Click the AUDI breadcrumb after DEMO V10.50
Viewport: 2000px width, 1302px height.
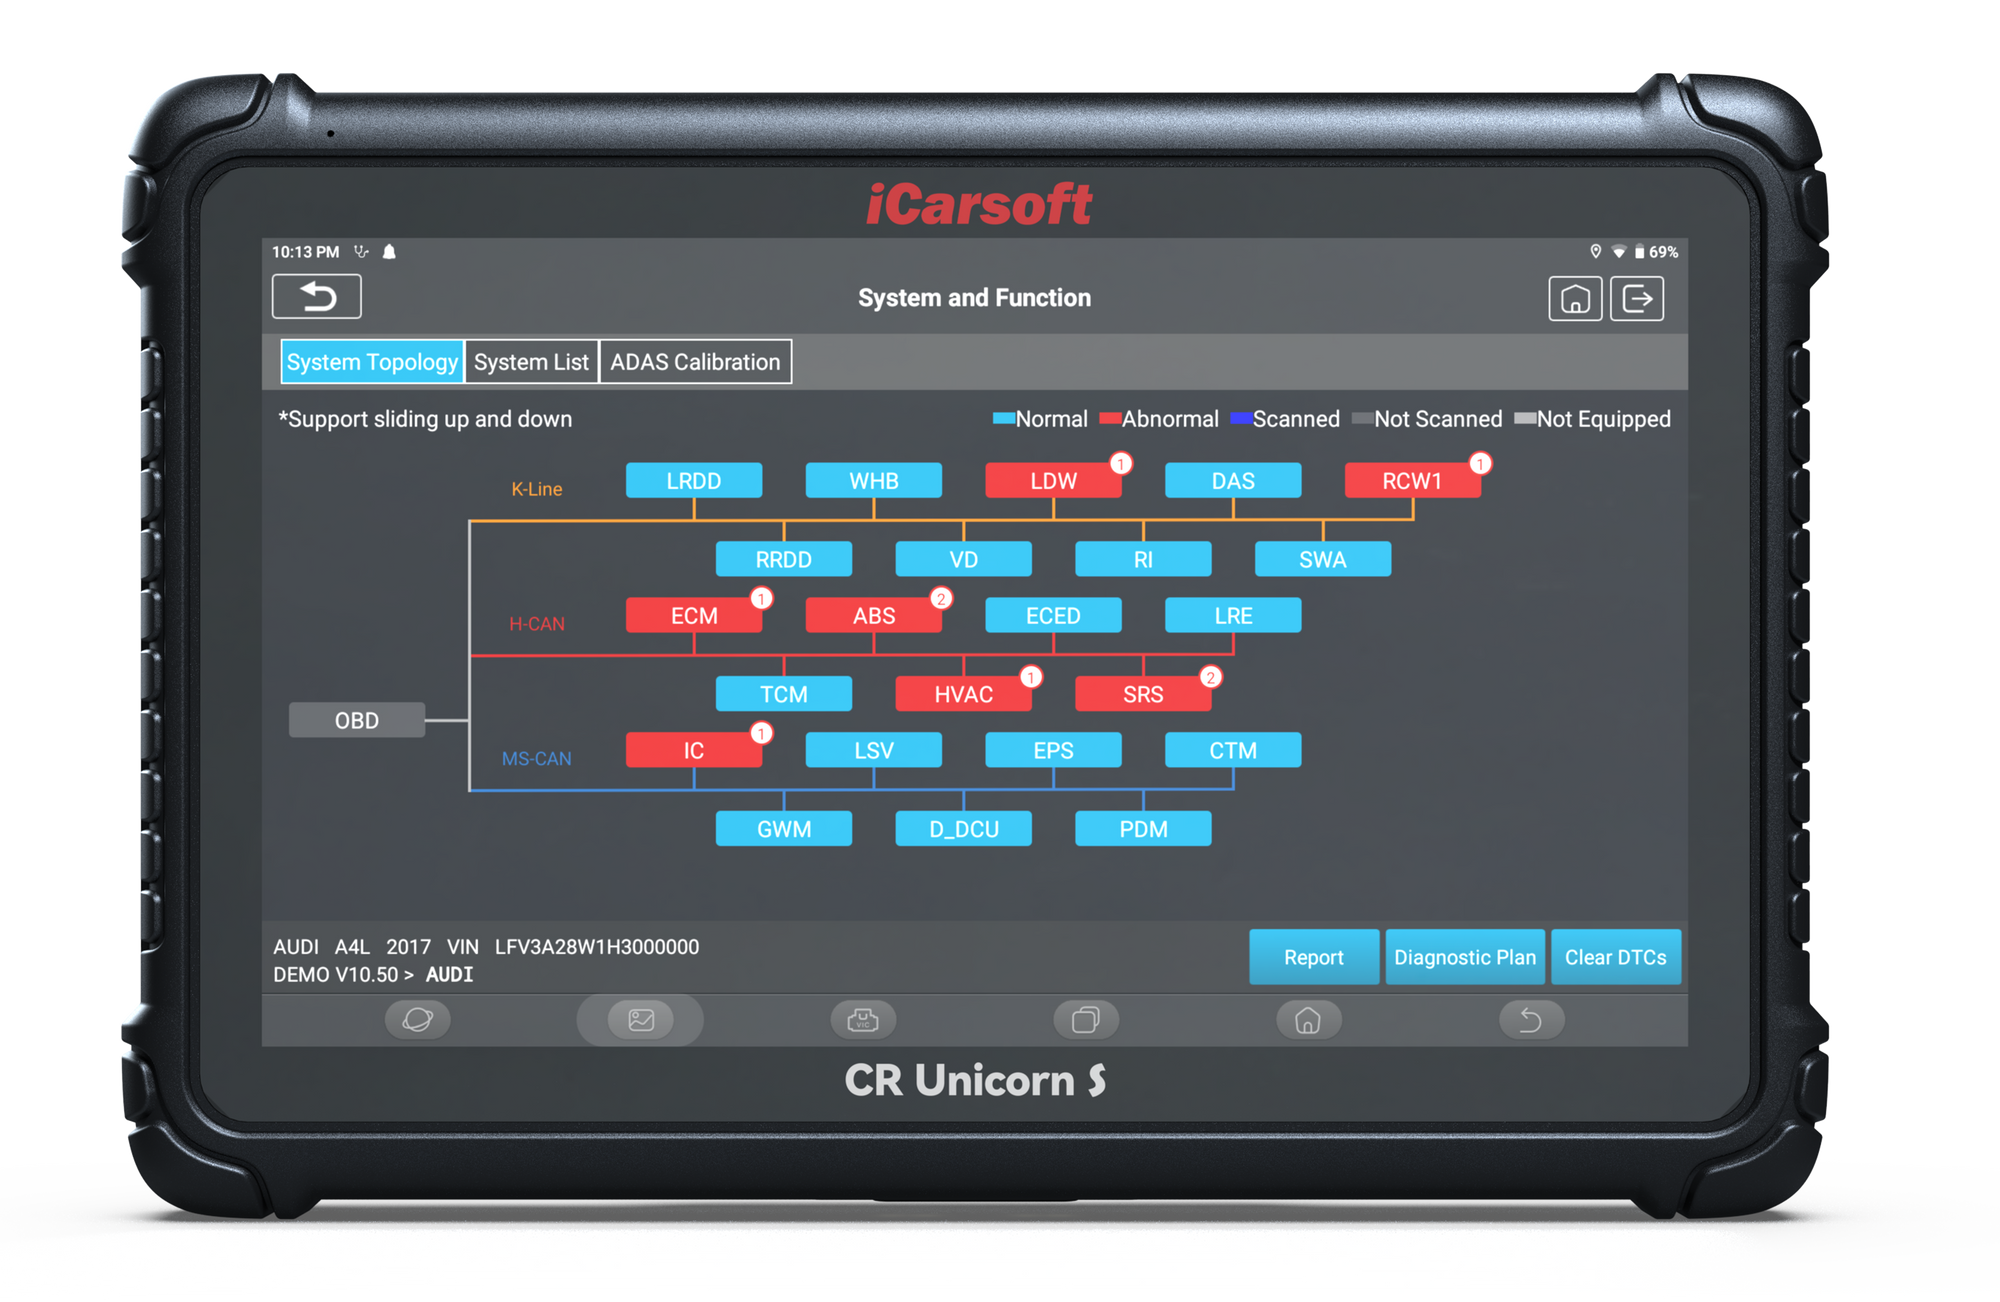tap(450, 975)
